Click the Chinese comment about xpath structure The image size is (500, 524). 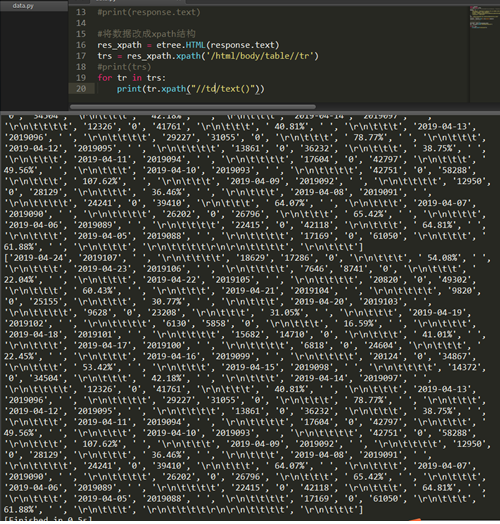coord(146,34)
